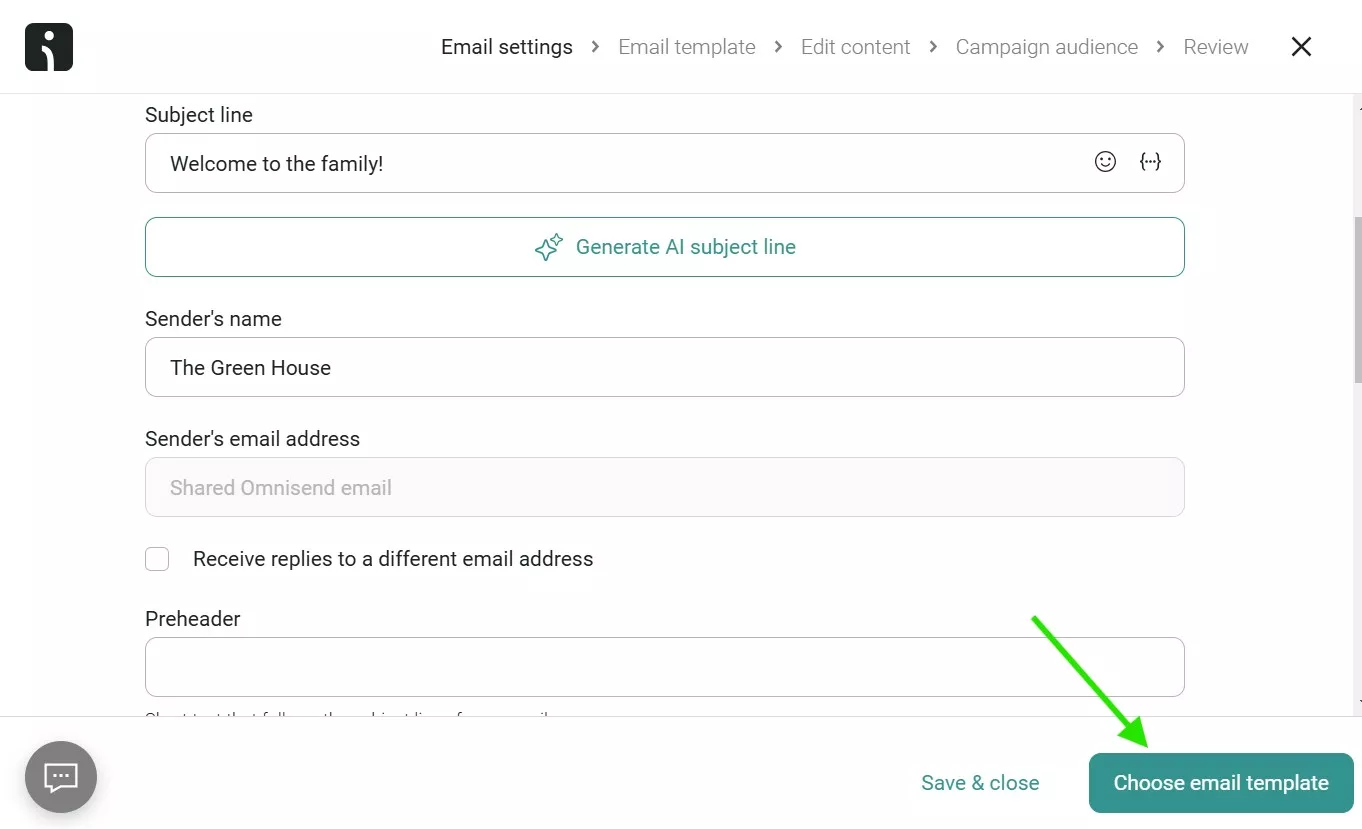
Task: Close the campaign wizard with X
Action: (1301, 47)
